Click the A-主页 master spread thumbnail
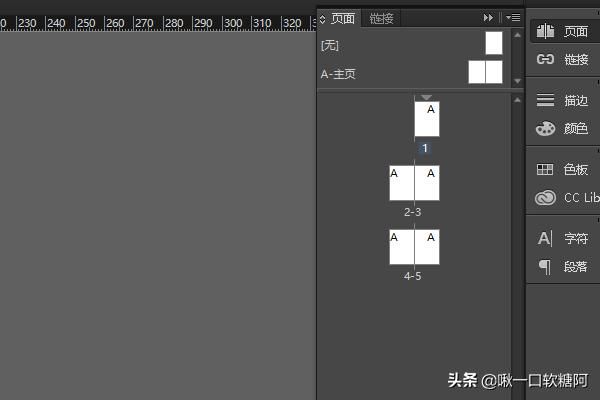Image resolution: width=600 pixels, height=400 pixels. [x=485, y=72]
